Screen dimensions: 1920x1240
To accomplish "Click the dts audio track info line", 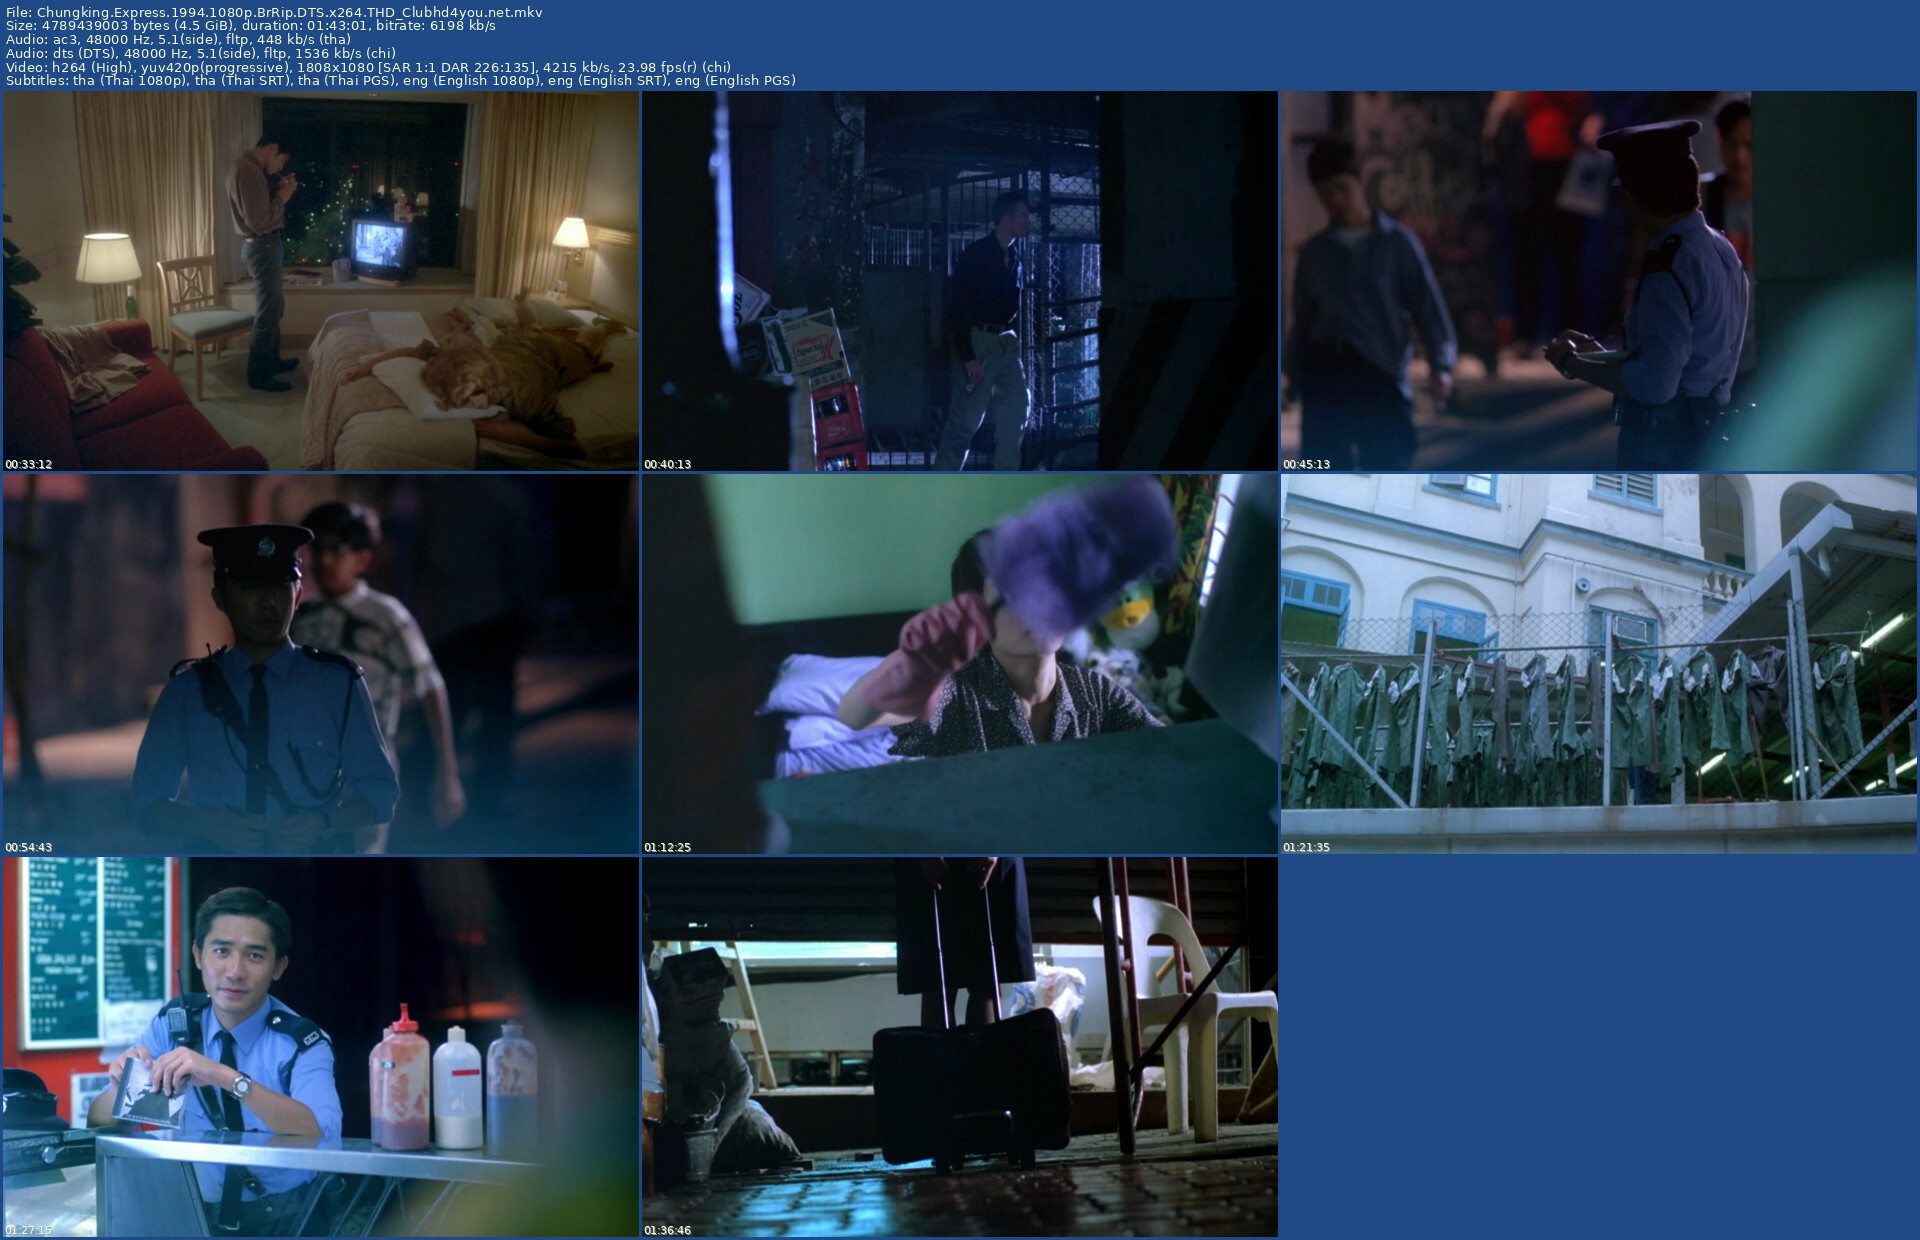I will [x=200, y=53].
